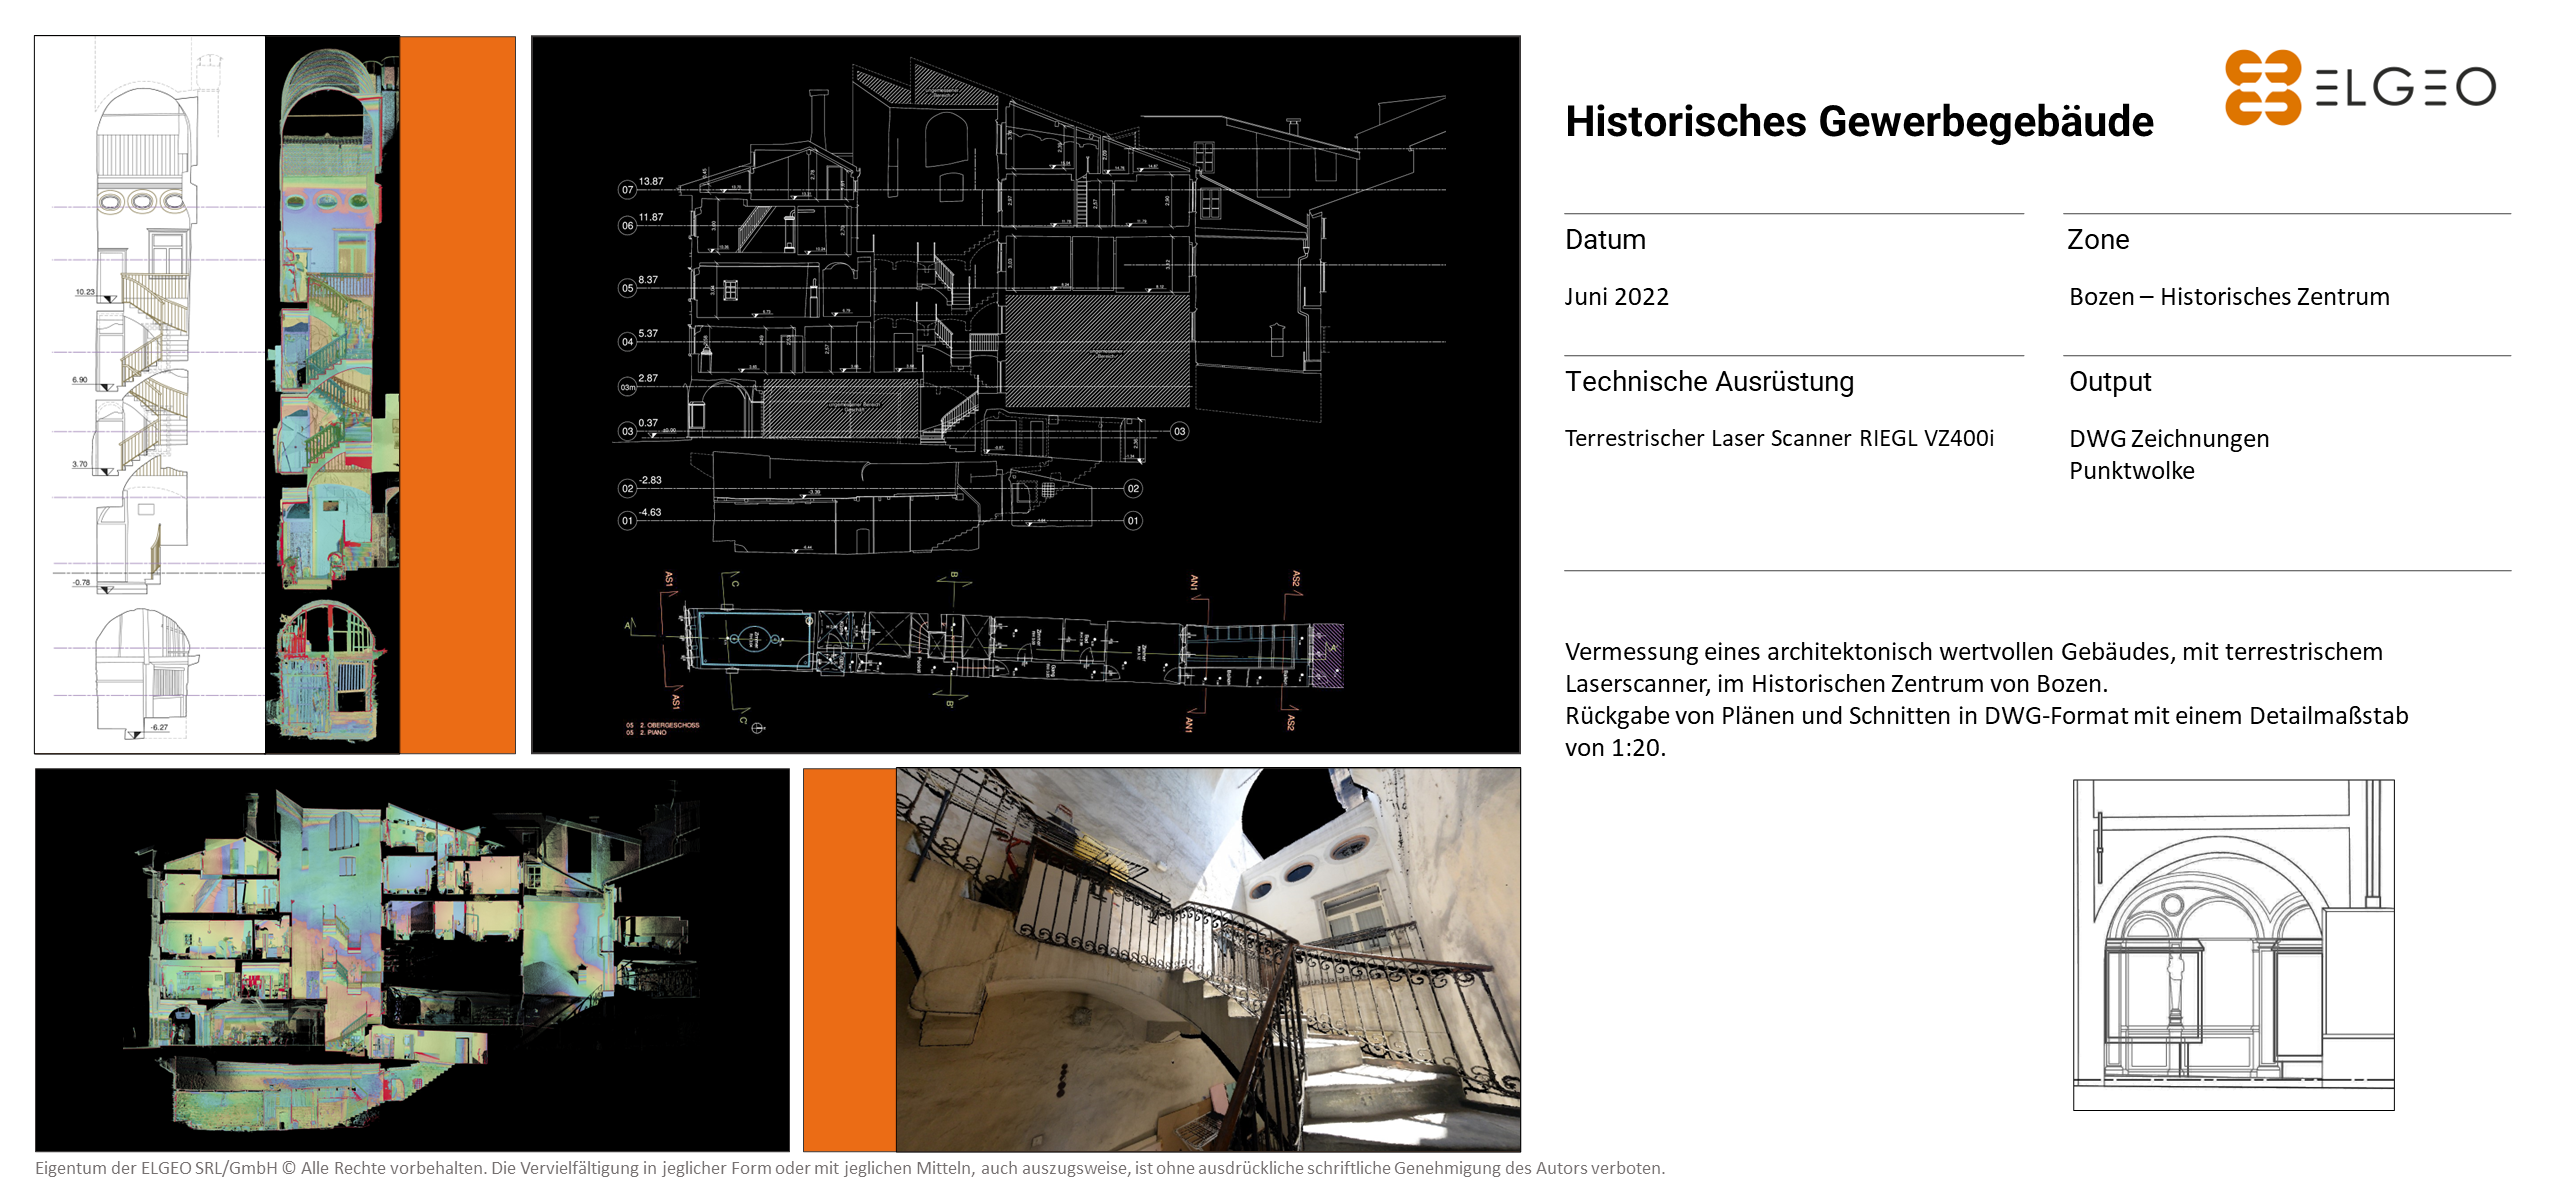Click the tall orange rectangle at the top
2555x1187 pixels.
click(x=457, y=395)
